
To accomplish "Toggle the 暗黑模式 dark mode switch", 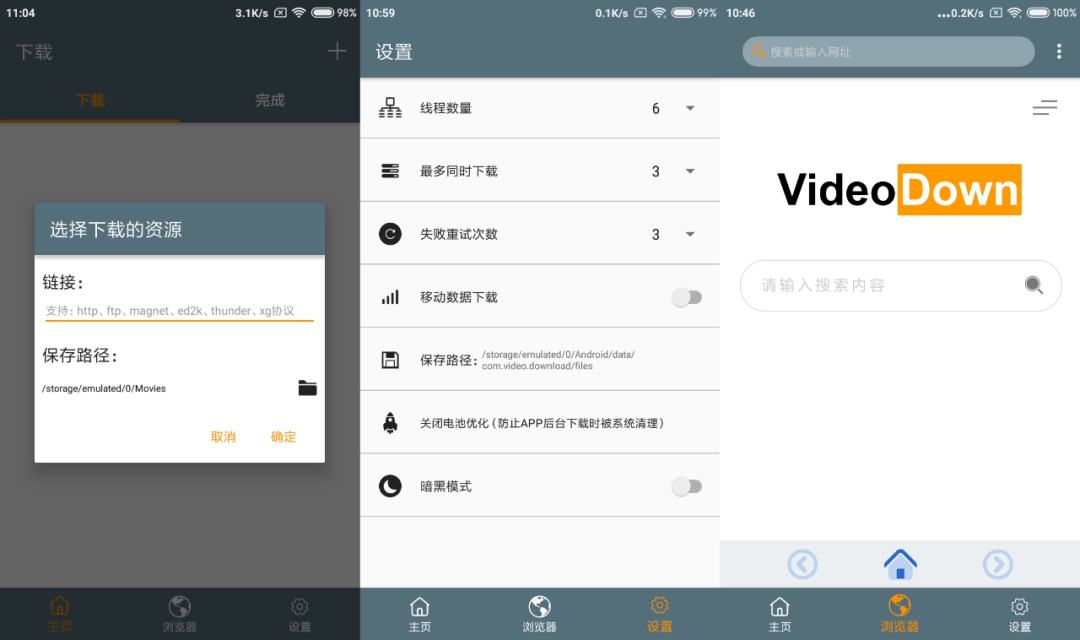I will tap(687, 486).
